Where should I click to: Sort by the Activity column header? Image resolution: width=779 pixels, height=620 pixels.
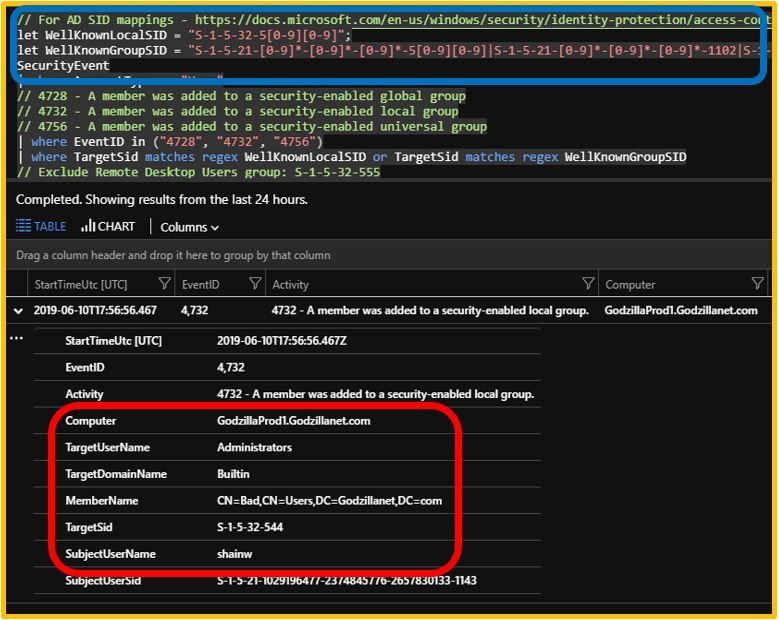click(x=290, y=285)
